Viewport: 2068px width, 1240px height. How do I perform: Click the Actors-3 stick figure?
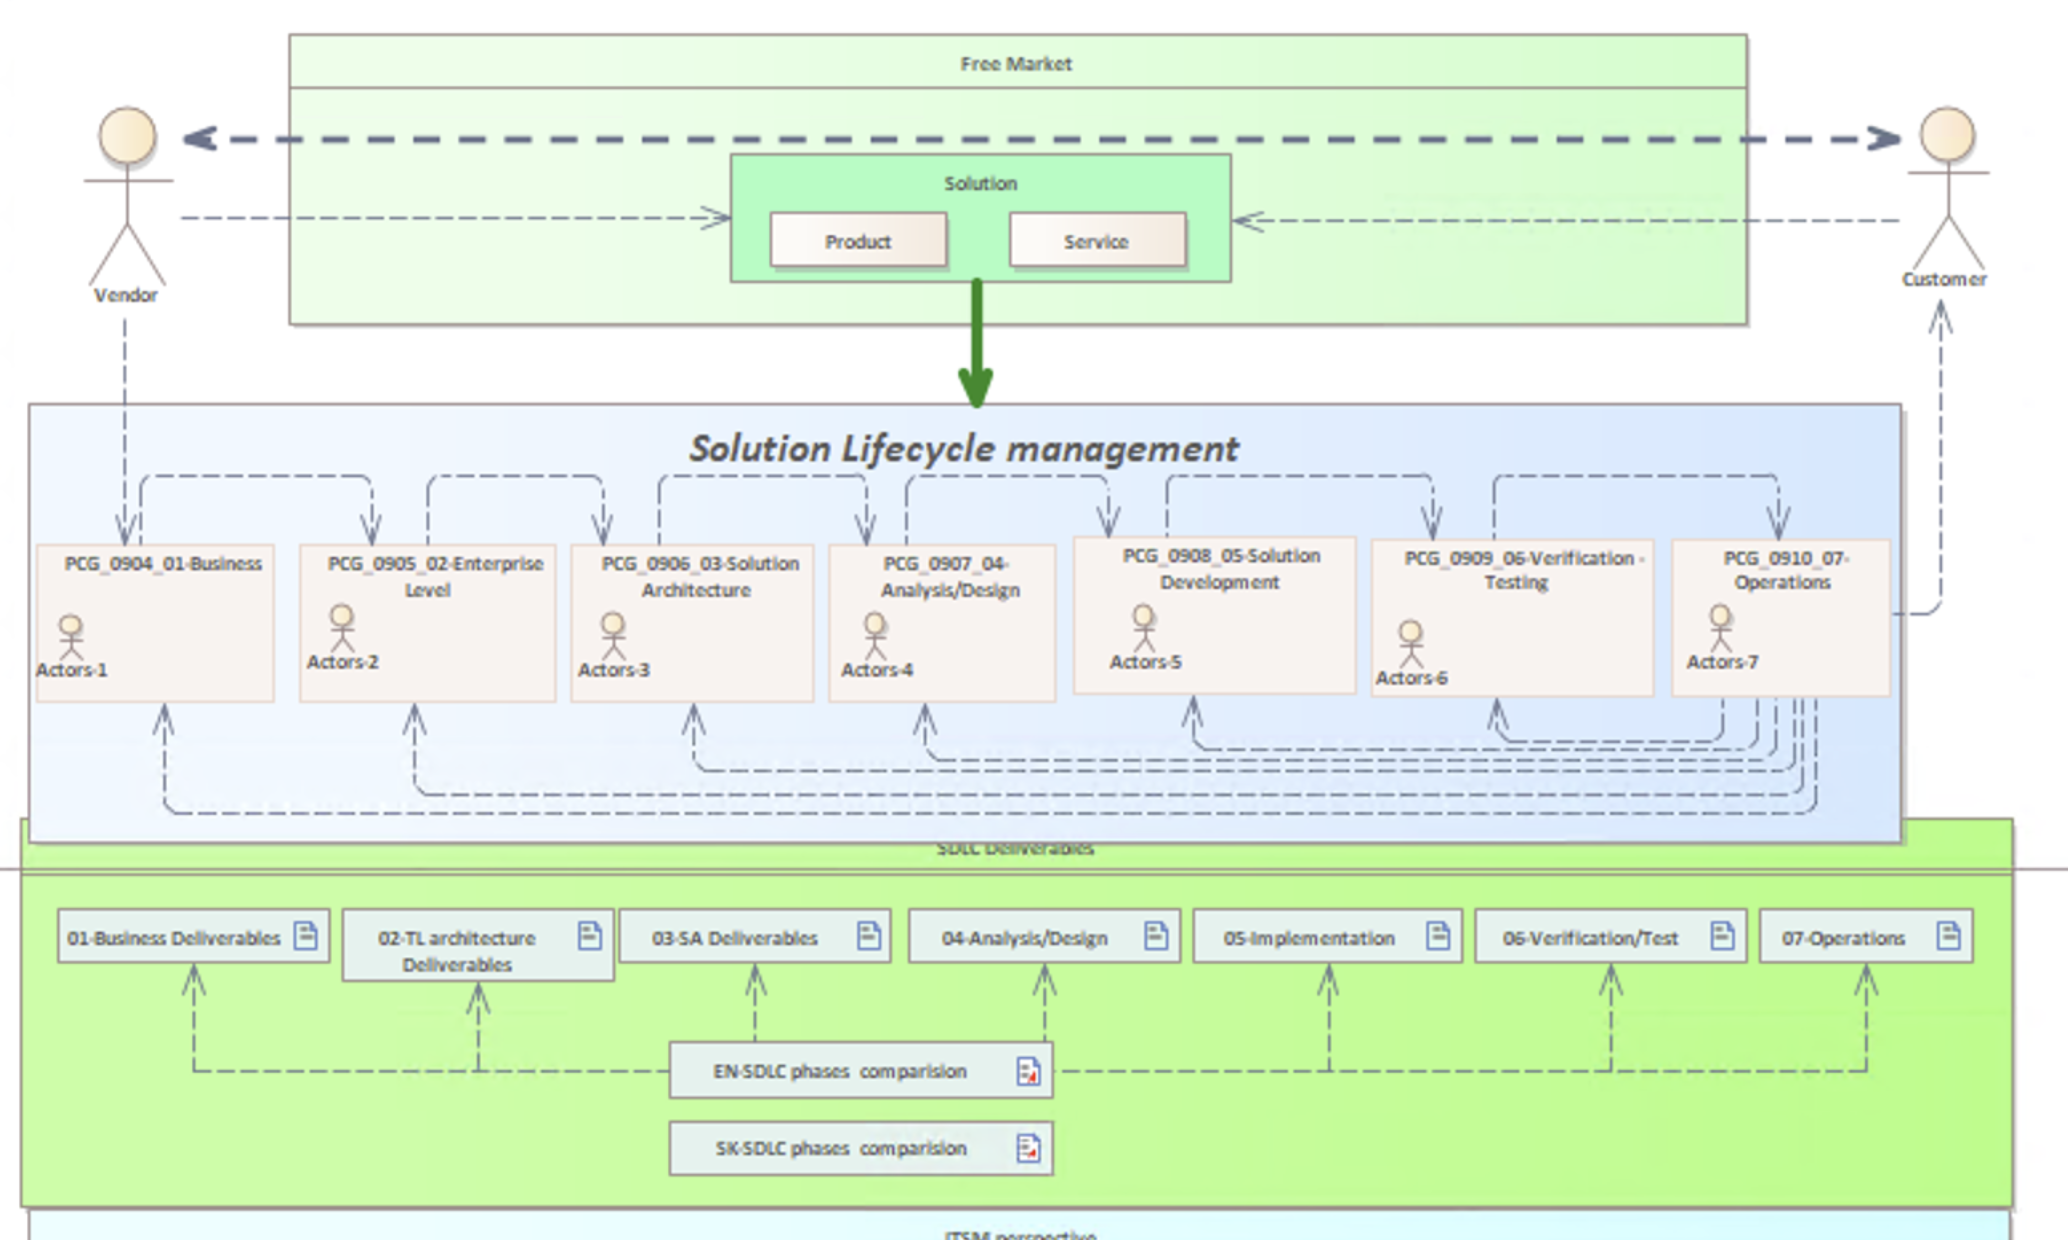click(613, 636)
